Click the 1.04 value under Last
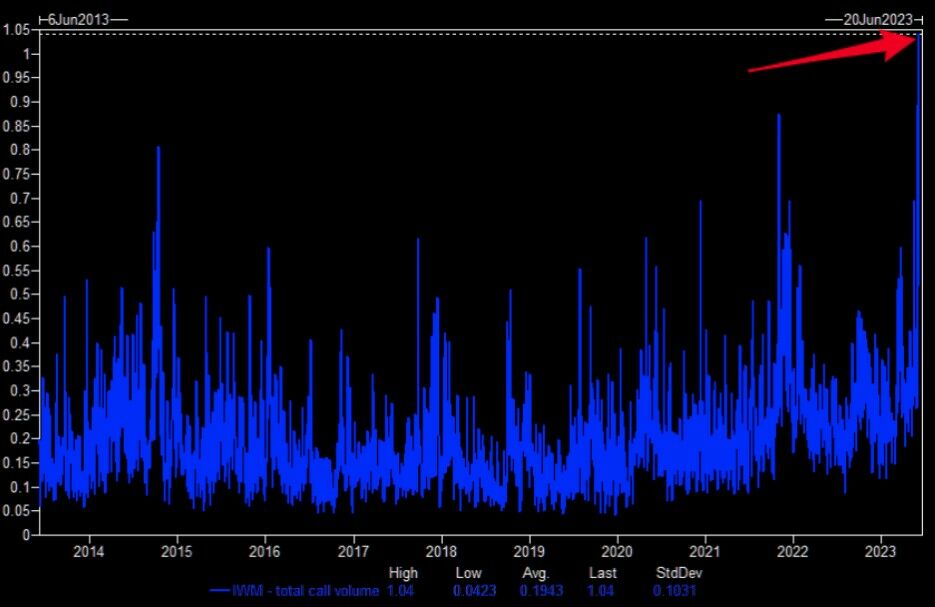 [x=600, y=591]
